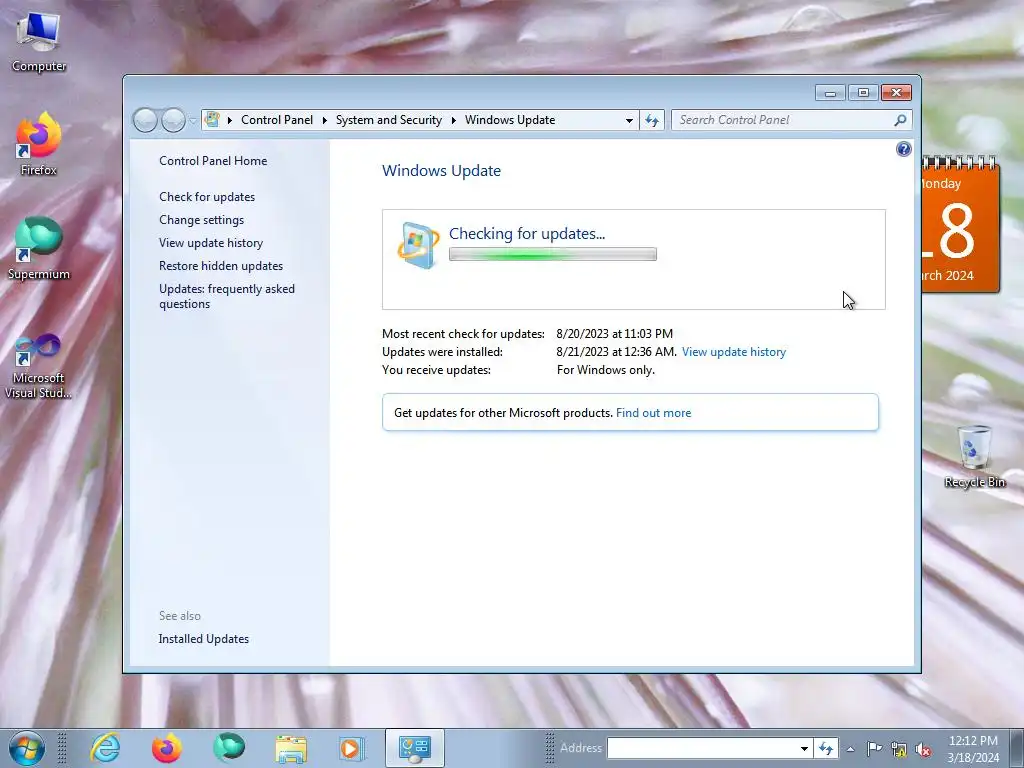The height and width of the screenshot is (768, 1024).
Task: Open Change settings
Action: [201, 220]
